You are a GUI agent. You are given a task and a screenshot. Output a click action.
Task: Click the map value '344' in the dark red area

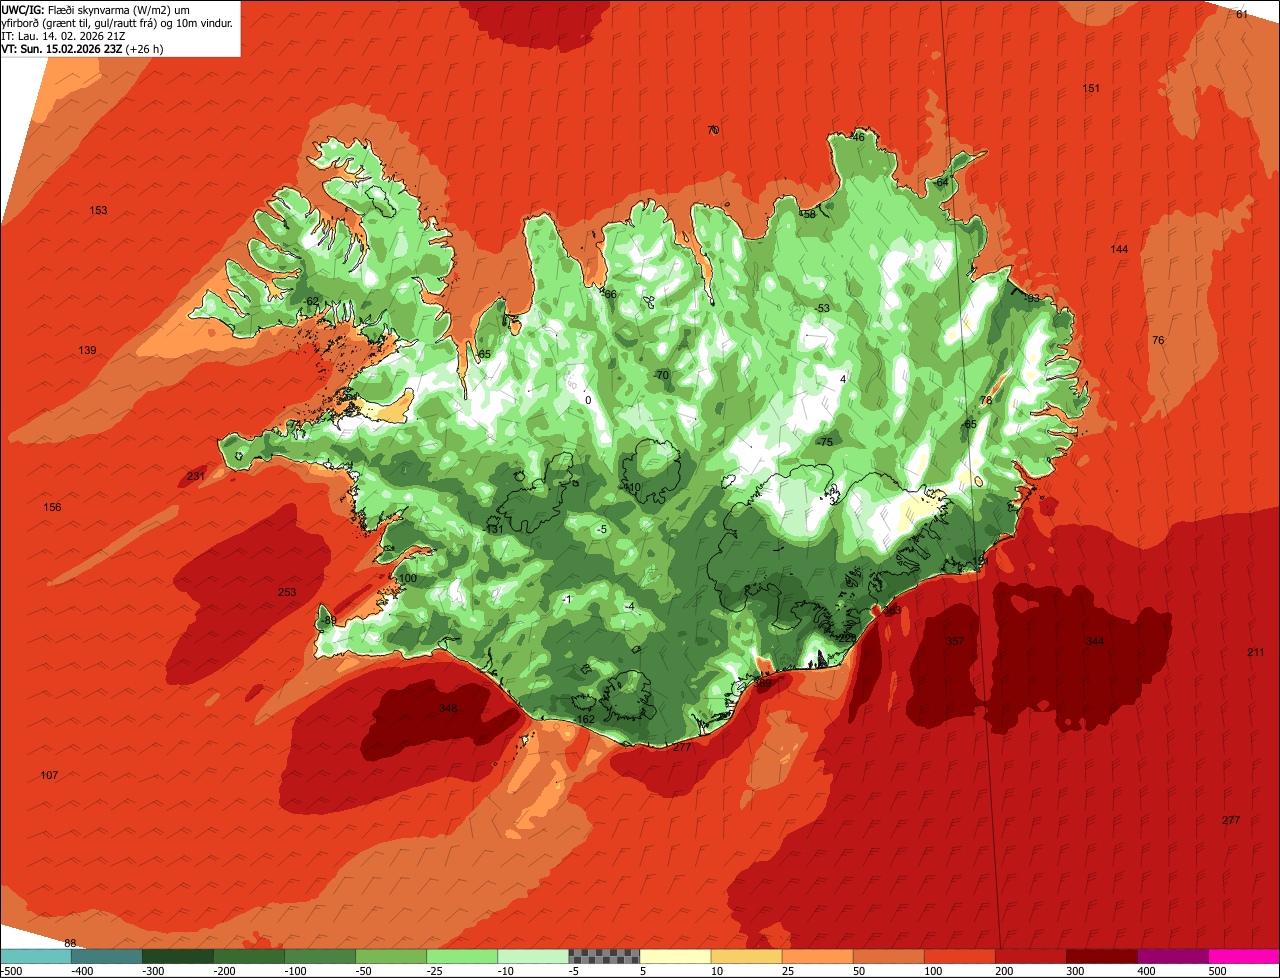pyautogui.click(x=1095, y=641)
